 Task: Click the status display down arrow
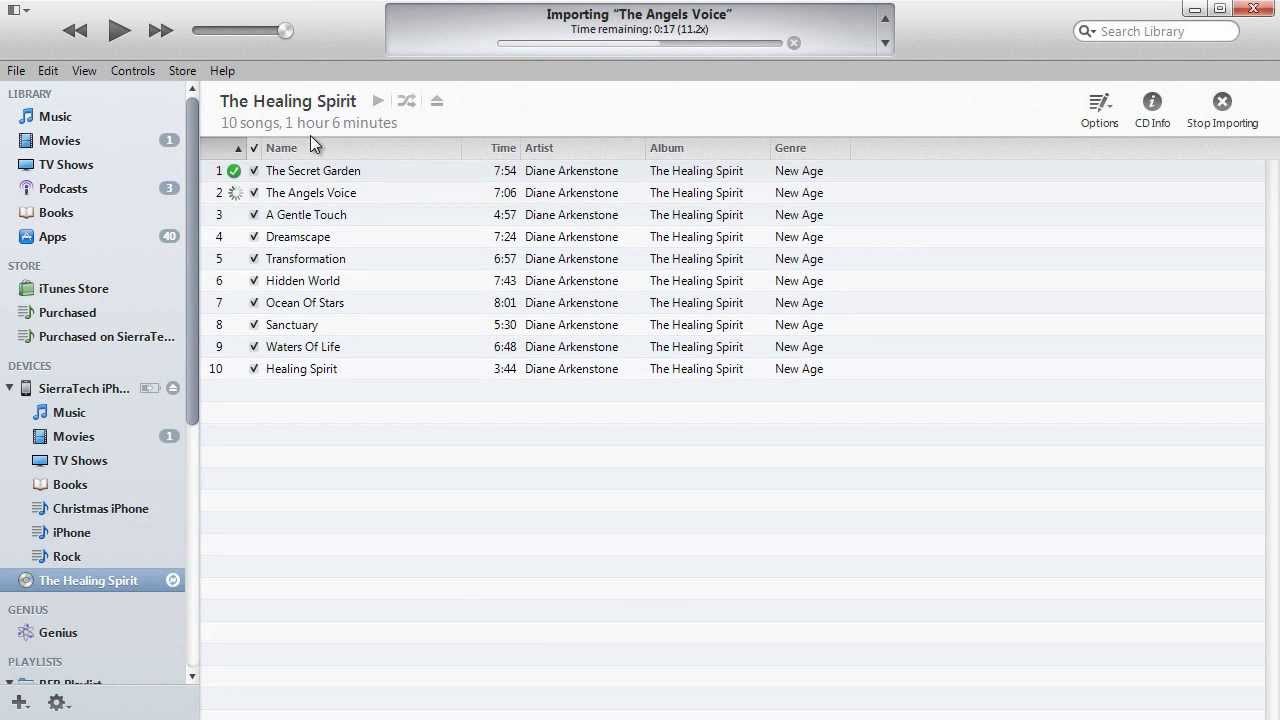885,43
